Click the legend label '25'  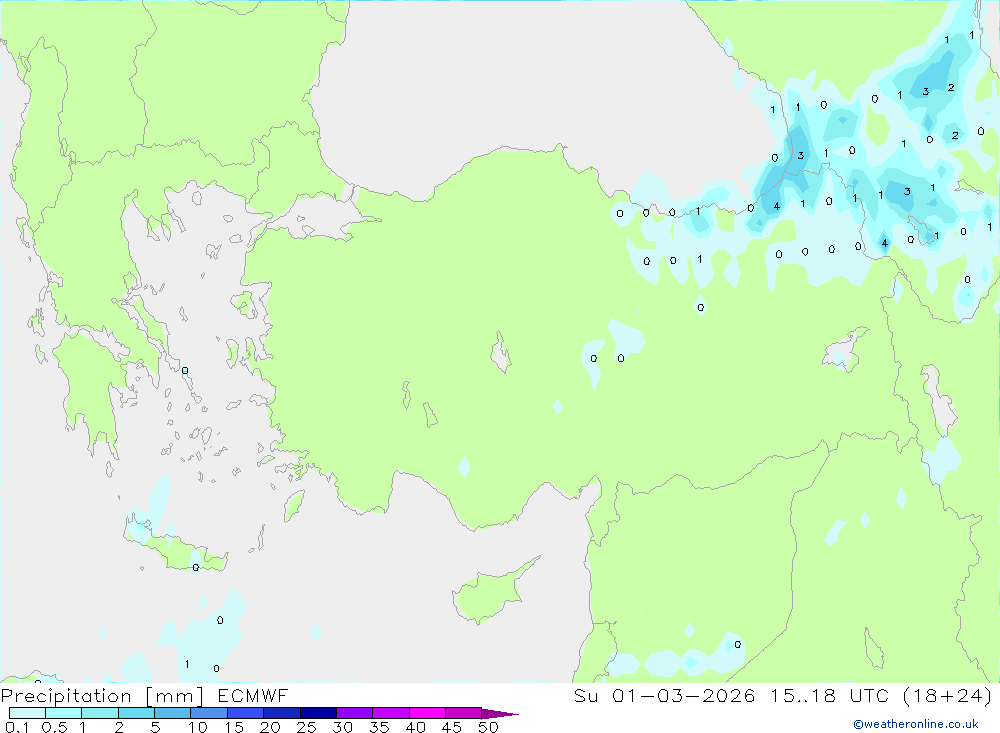(x=307, y=727)
